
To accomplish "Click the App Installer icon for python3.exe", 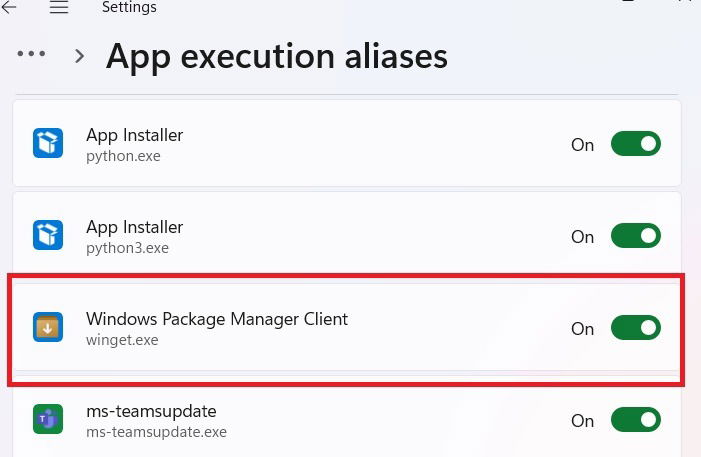I will pyautogui.click(x=47, y=236).
